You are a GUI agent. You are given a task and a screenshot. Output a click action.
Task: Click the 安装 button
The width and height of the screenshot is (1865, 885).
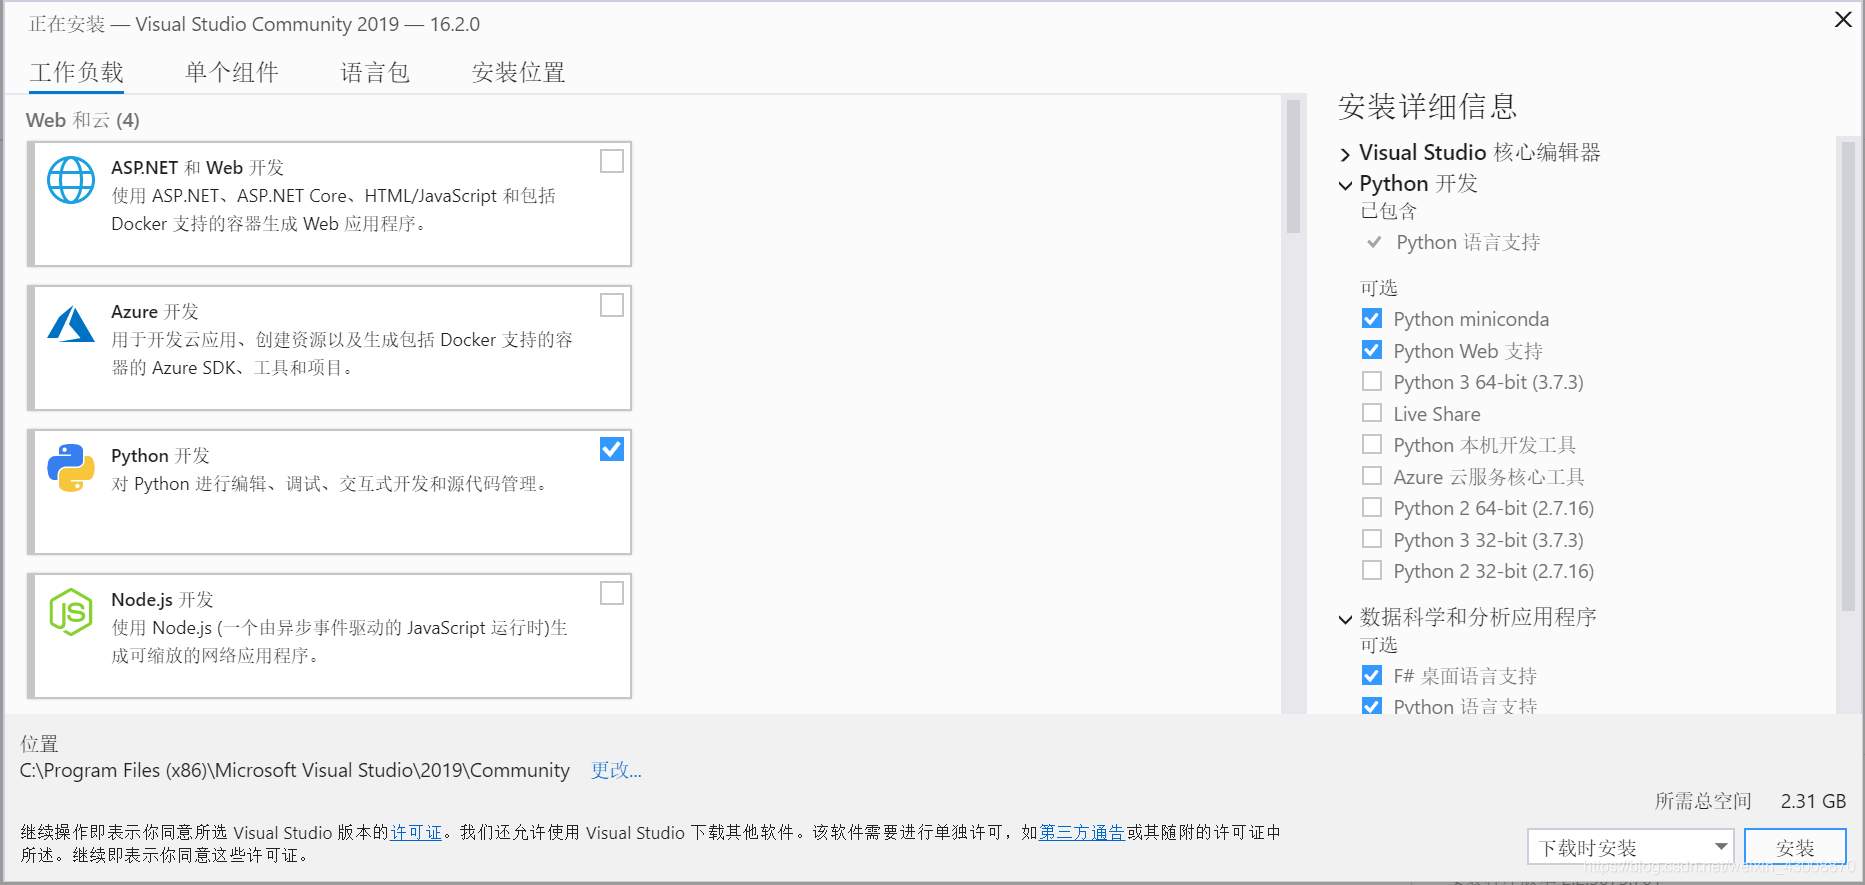coord(1795,847)
